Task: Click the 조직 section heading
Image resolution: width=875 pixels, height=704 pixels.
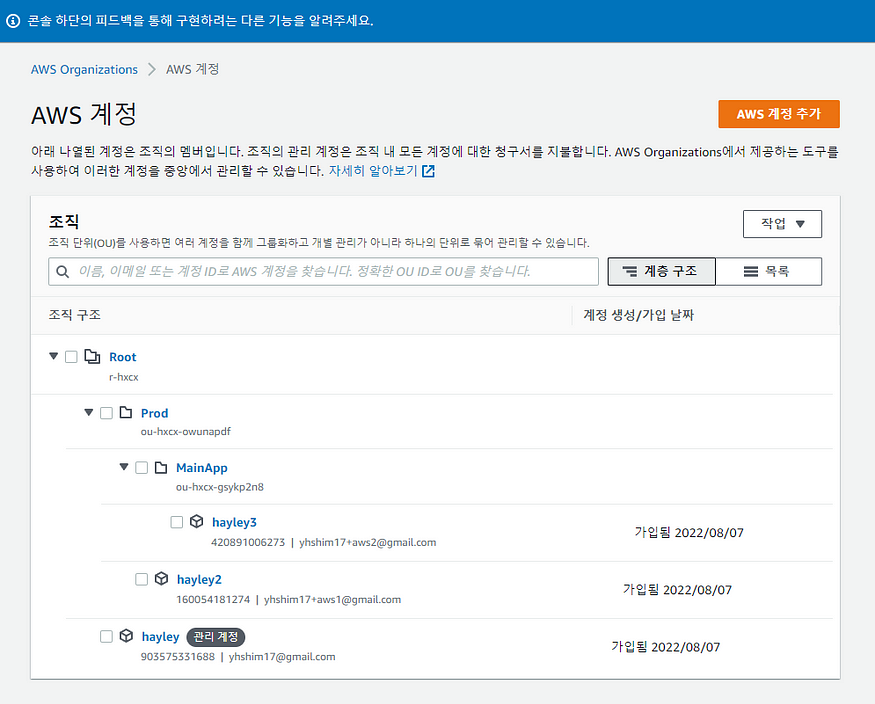Action: click(x=64, y=221)
